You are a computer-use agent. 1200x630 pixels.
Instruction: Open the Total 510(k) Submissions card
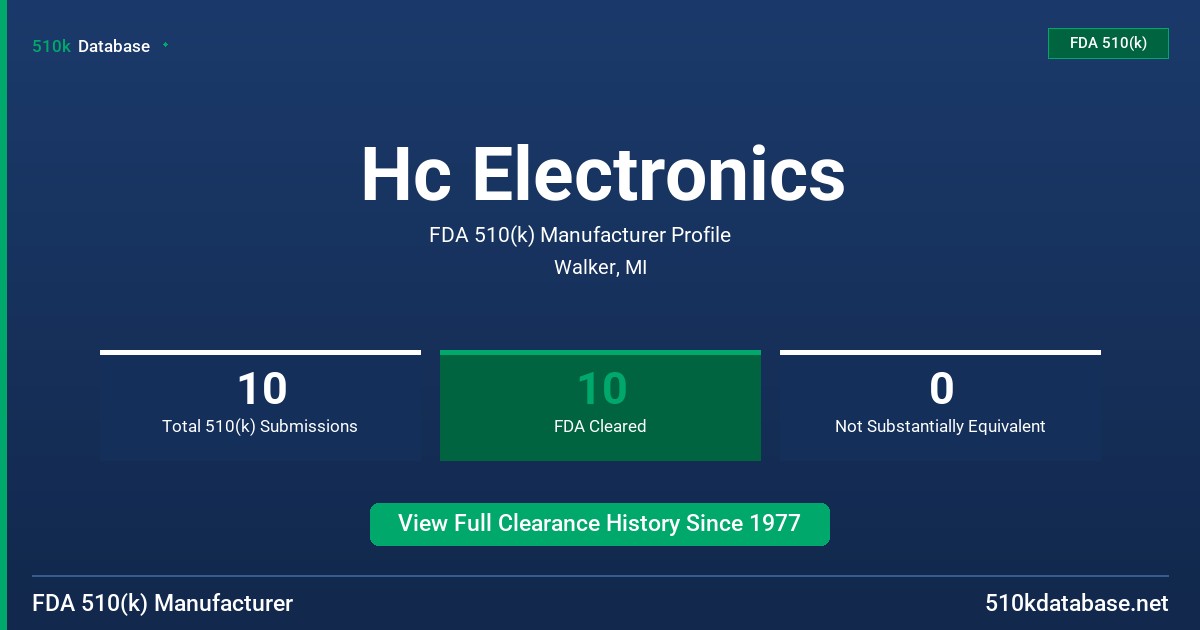(260, 405)
